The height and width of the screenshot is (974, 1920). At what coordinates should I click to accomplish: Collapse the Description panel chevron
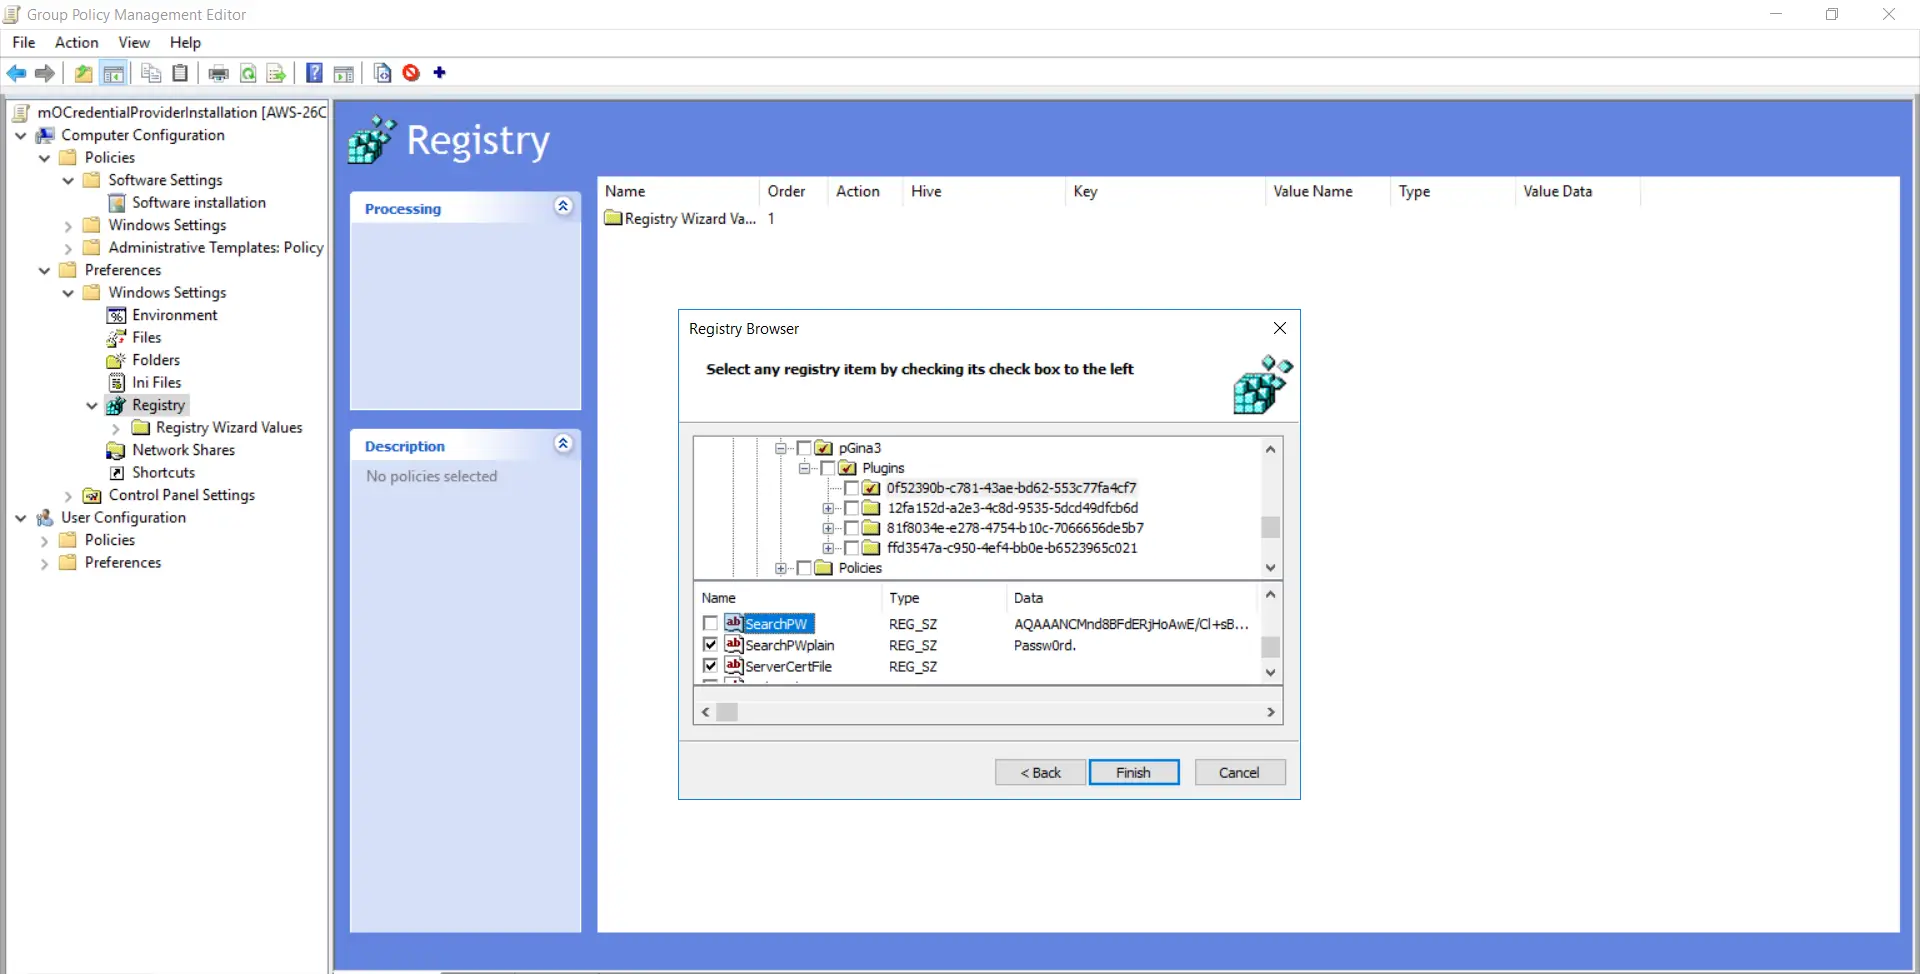pyautogui.click(x=563, y=443)
